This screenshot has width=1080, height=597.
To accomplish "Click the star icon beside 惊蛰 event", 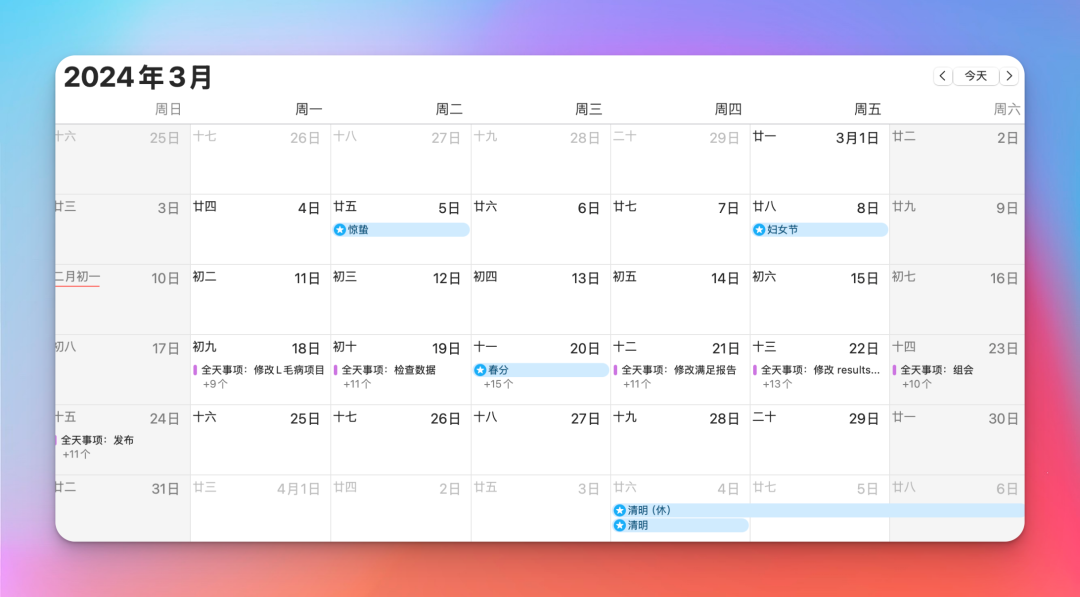I will click(339, 230).
